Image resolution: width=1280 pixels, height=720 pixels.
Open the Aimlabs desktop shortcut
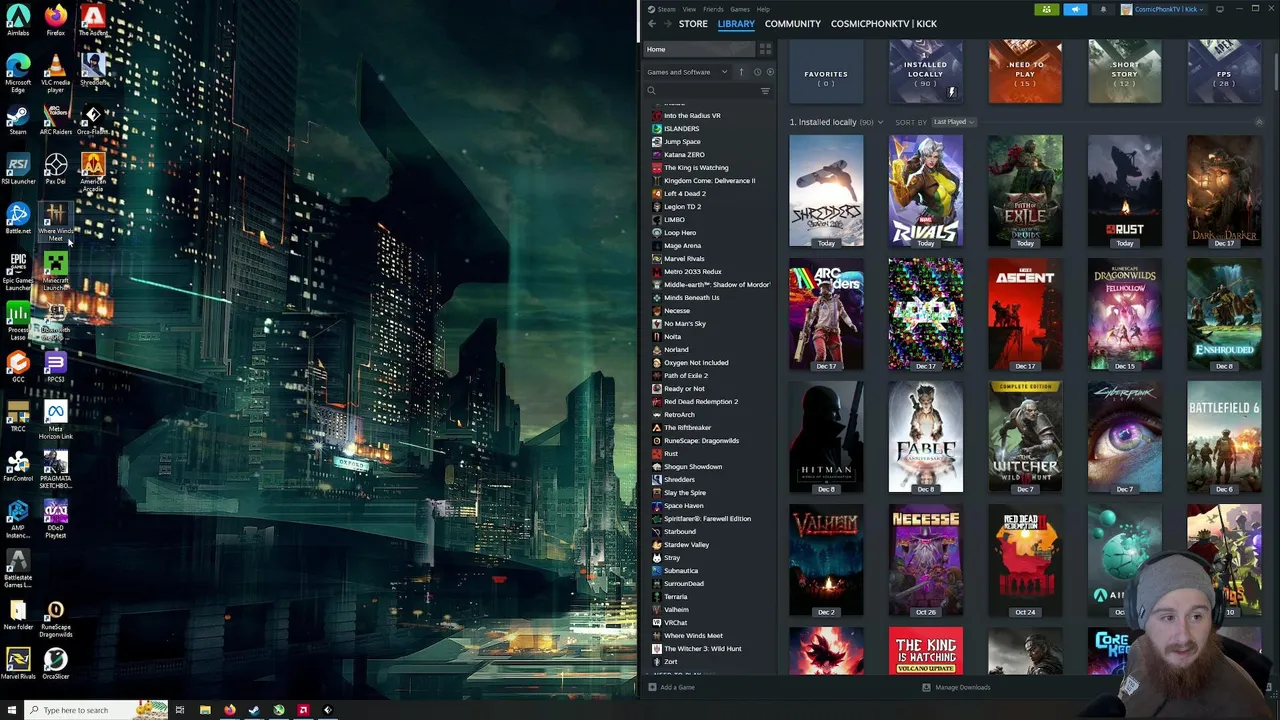[x=18, y=20]
